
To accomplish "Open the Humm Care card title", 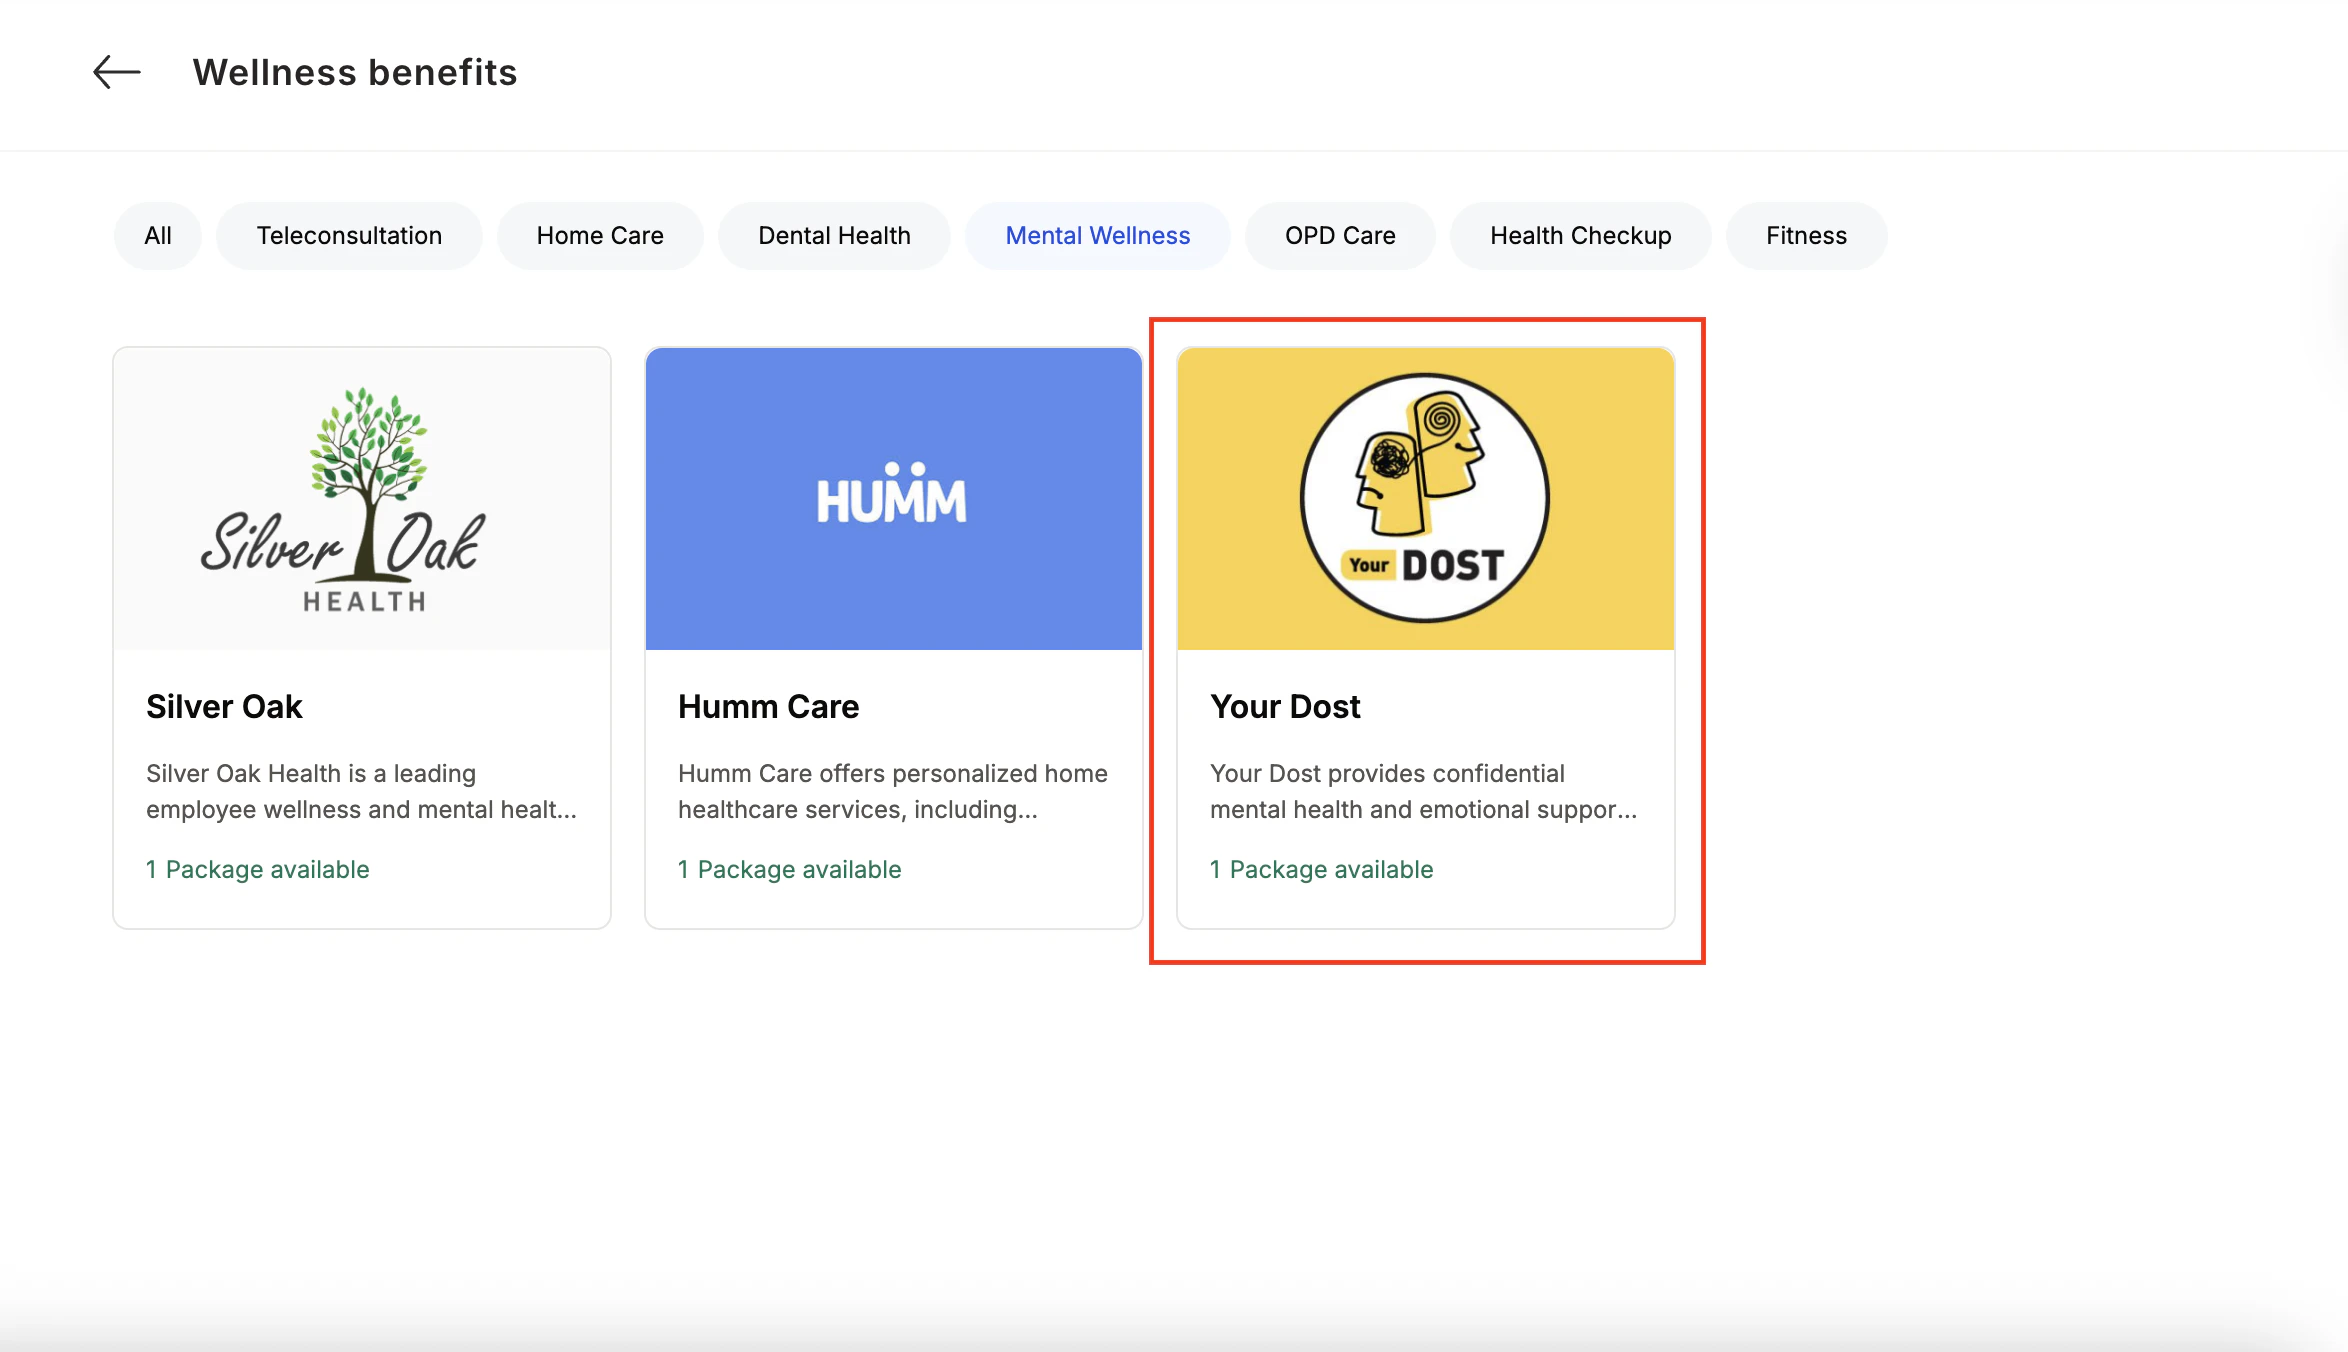I will pyautogui.click(x=768, y=707).
